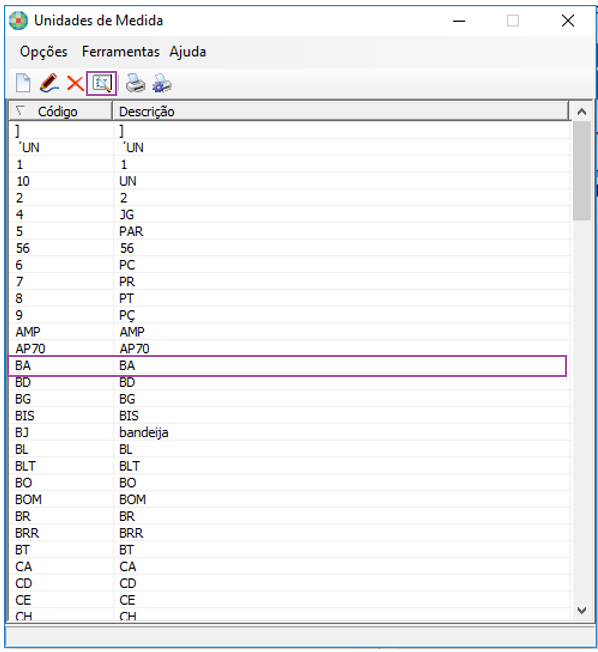Click the scrollbar down arrow
Screen dimensions: 598x652
582,610
